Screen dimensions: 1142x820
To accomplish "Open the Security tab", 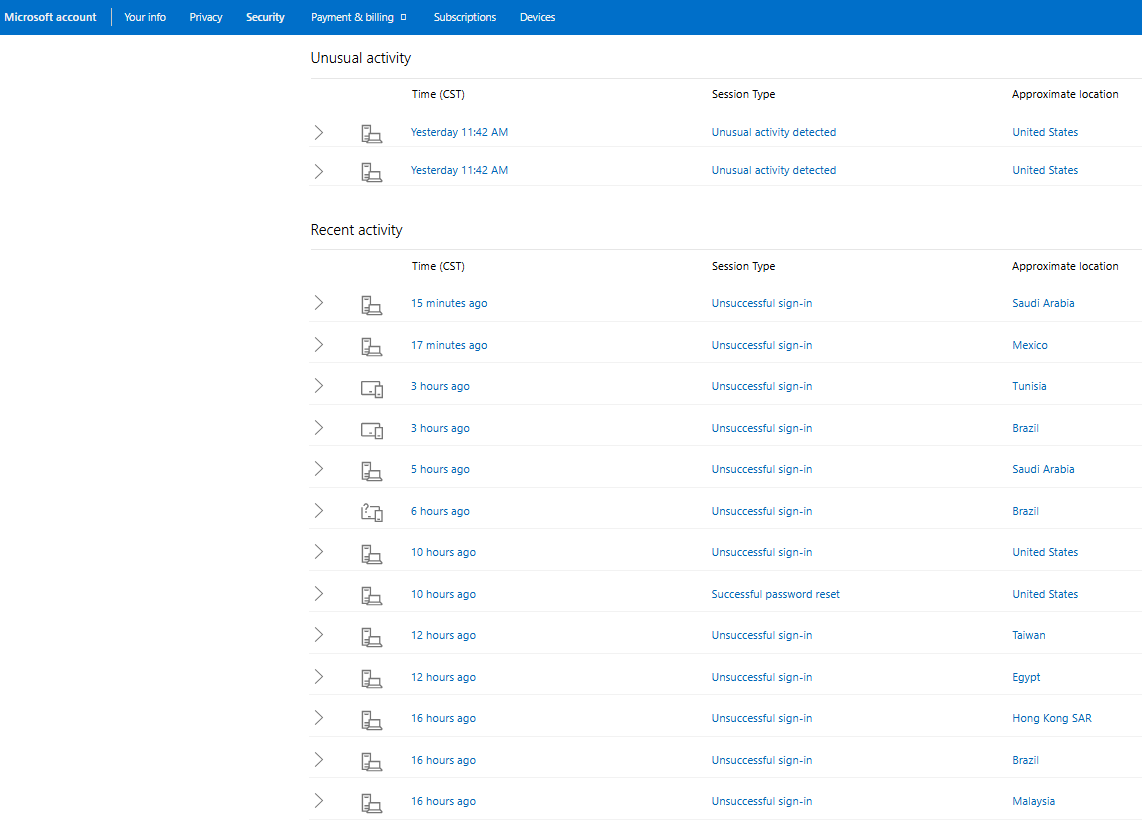I will tap(265, 17).
